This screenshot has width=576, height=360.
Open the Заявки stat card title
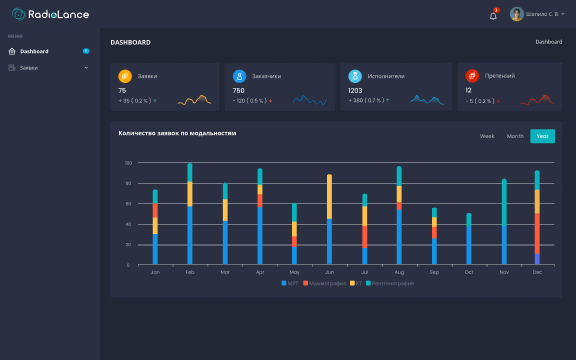tap(147, 76)
